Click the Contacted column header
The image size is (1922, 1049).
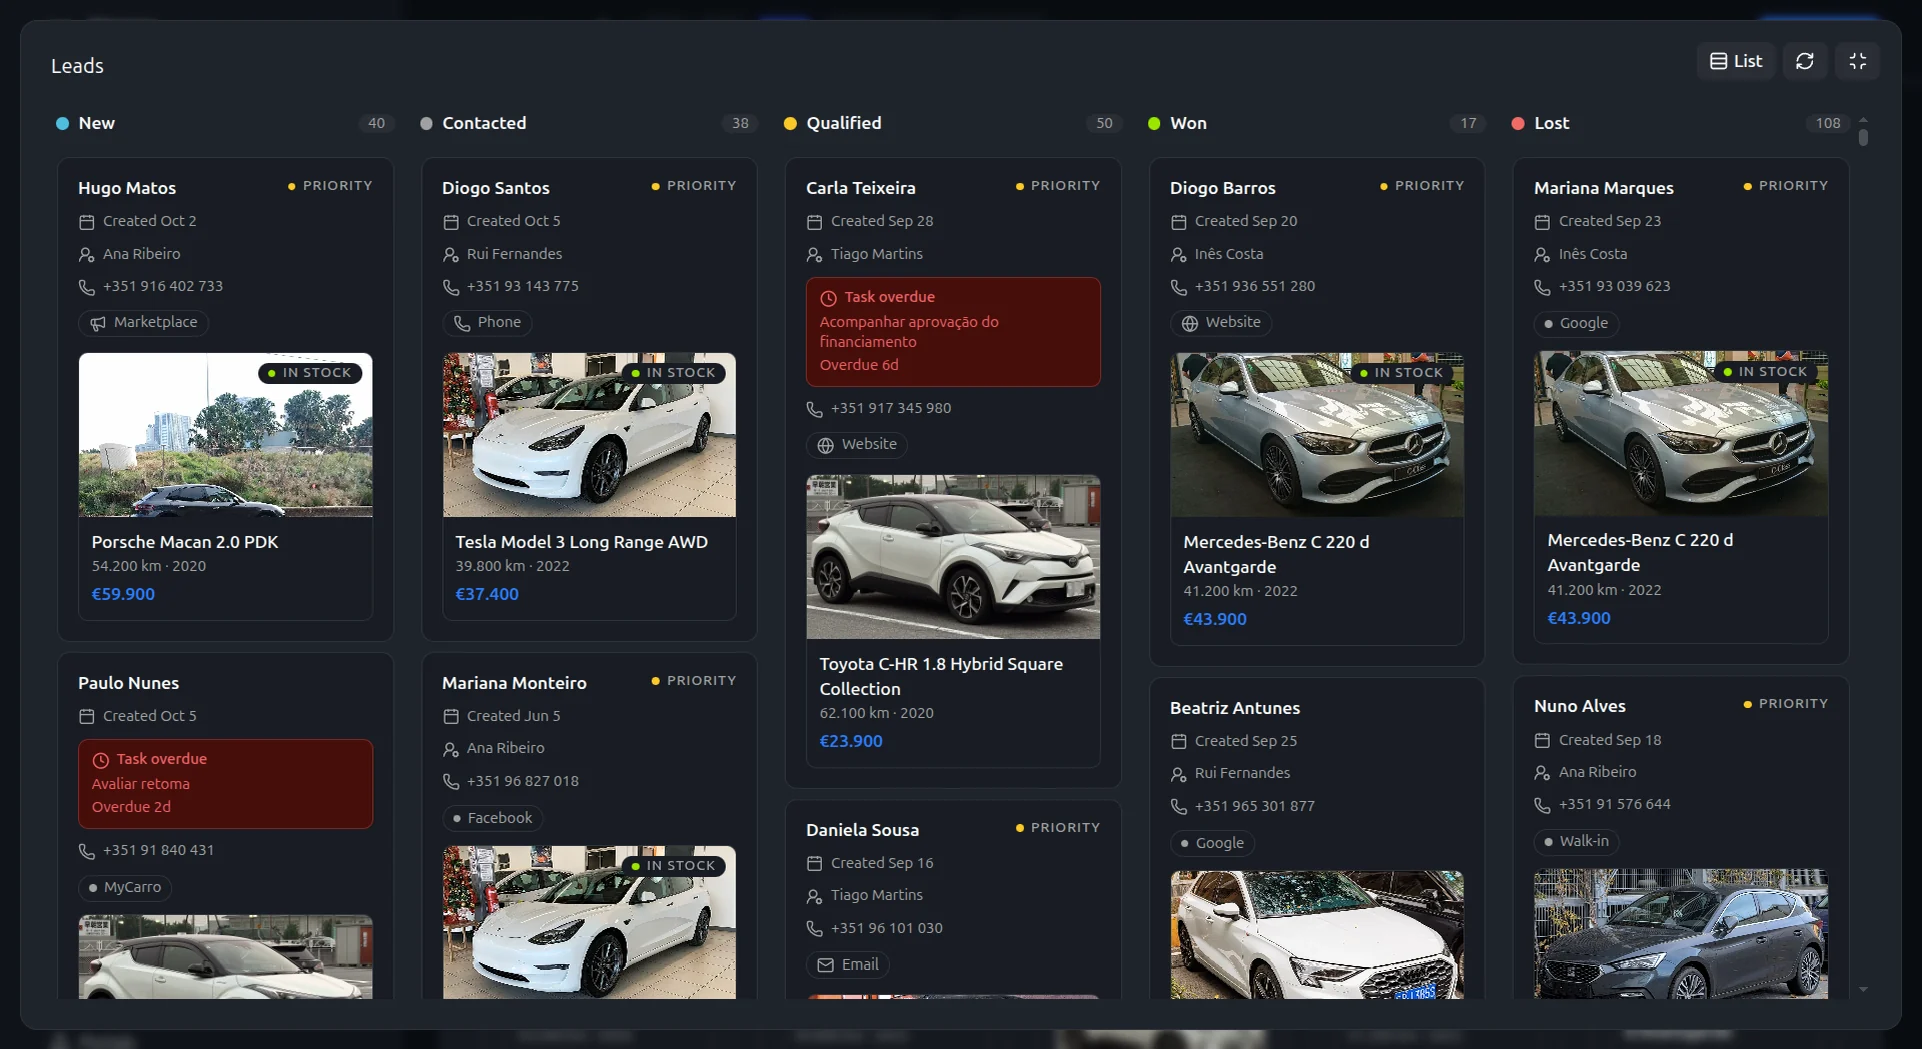(484, 123)
